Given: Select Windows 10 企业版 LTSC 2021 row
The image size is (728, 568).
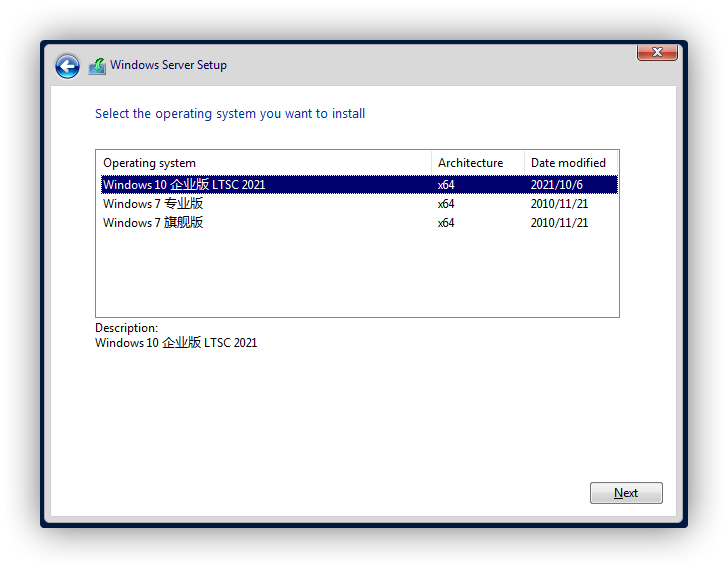Looking at the screenshot, I should (x=359, y=184).
